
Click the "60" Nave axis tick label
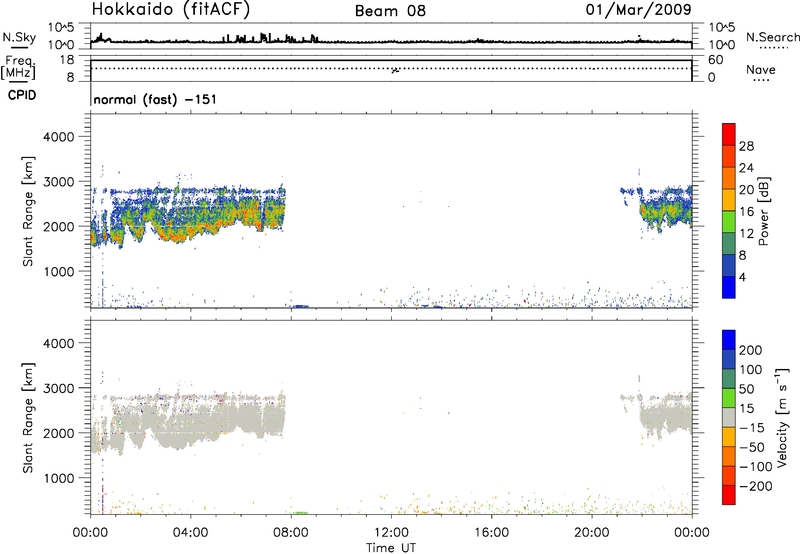tap(715, 60)
